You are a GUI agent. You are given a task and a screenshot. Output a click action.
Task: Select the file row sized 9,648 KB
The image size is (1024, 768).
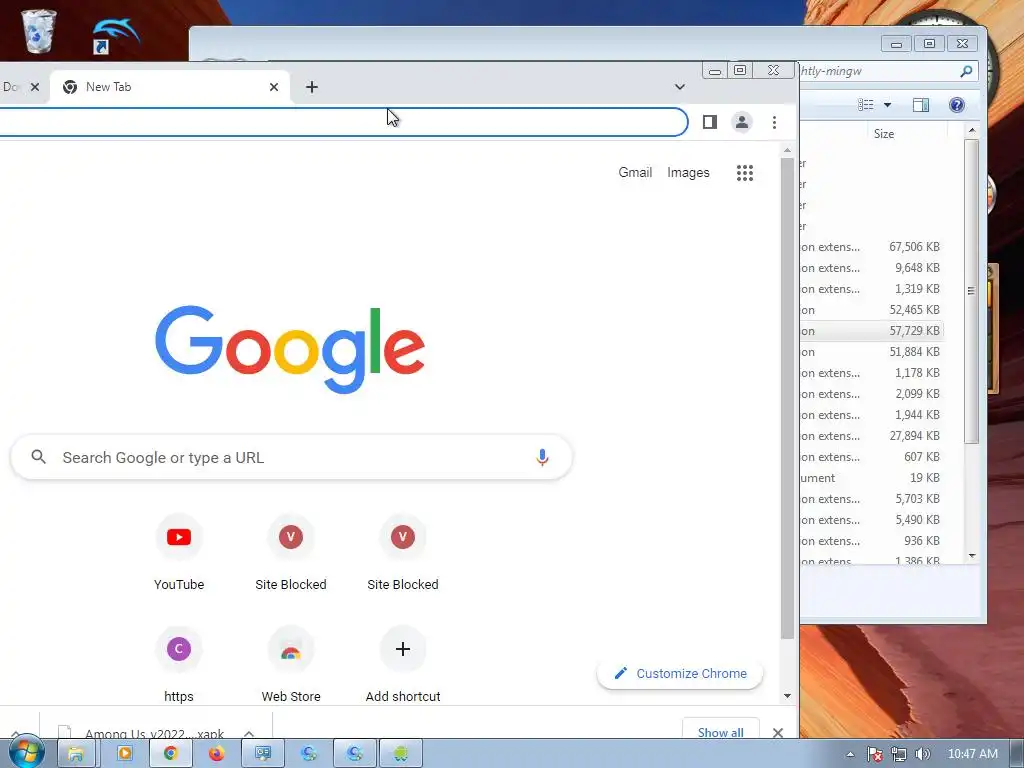point(872,268)
